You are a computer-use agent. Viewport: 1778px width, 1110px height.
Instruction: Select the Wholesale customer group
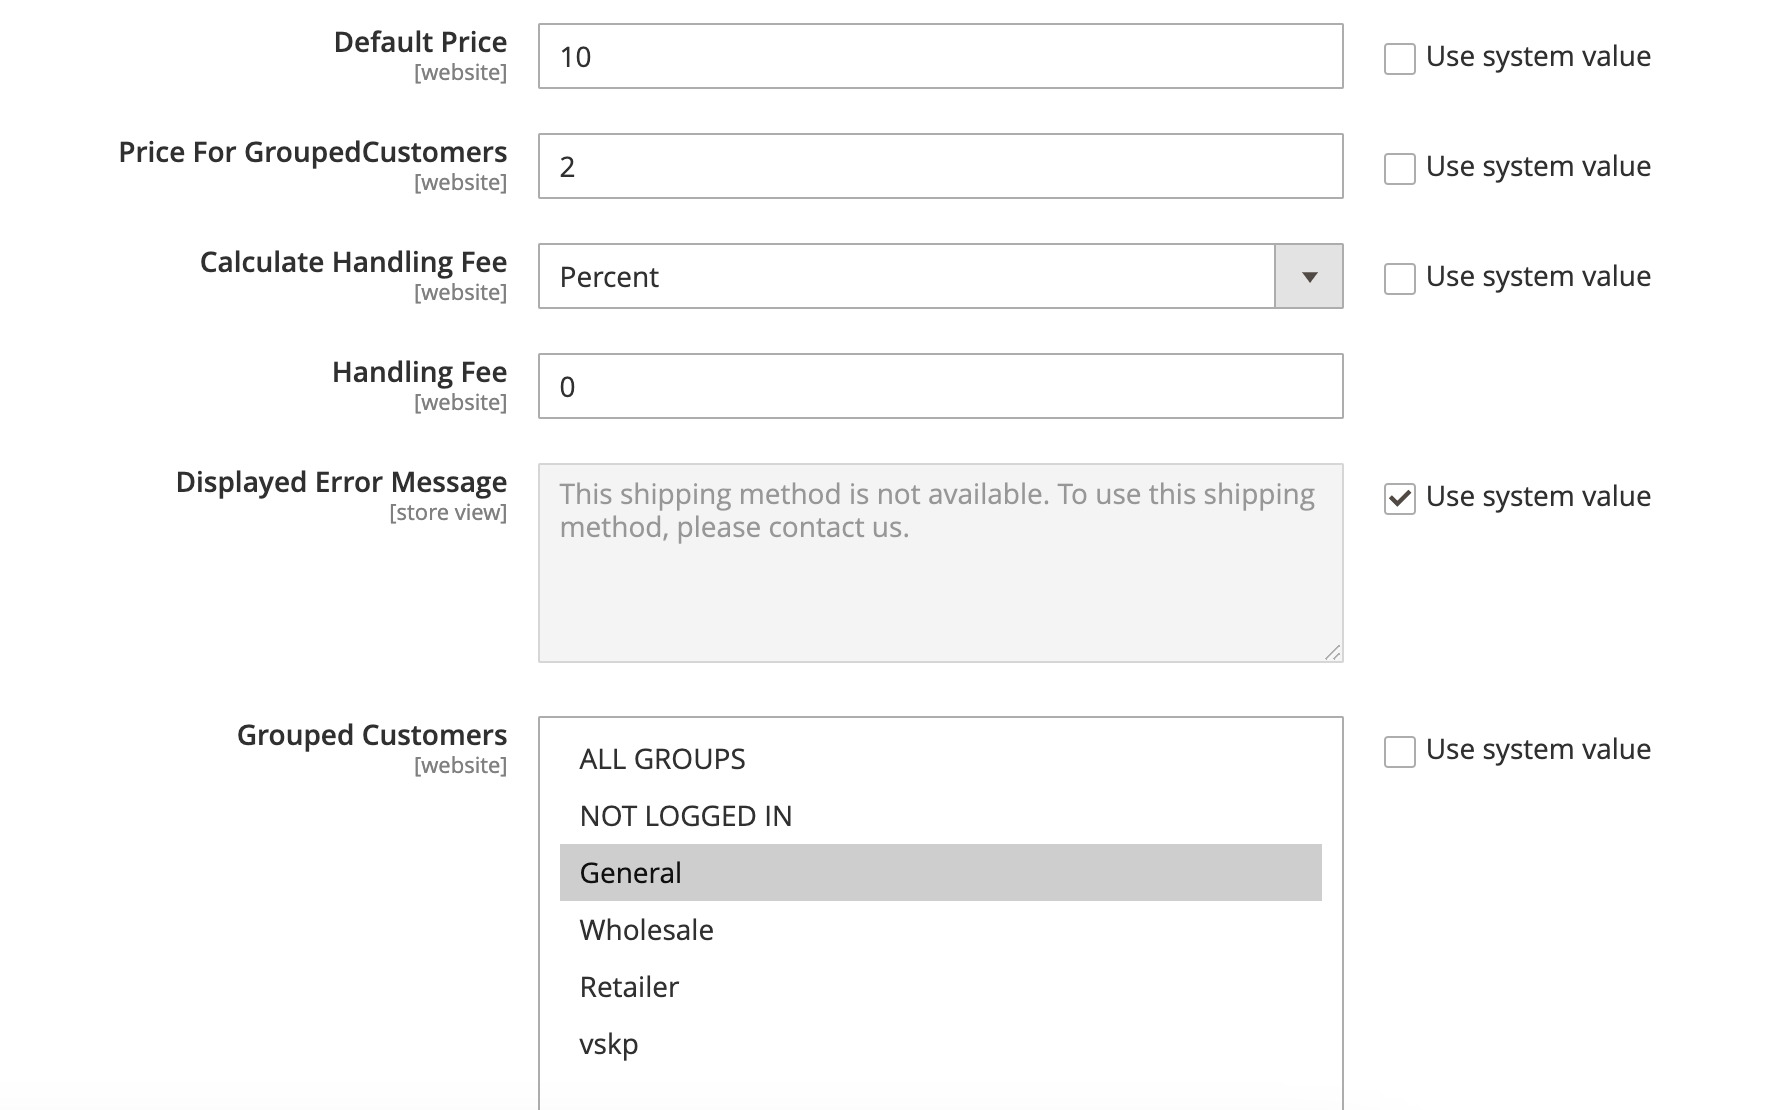pyautogui.click(x=646, y=930)
